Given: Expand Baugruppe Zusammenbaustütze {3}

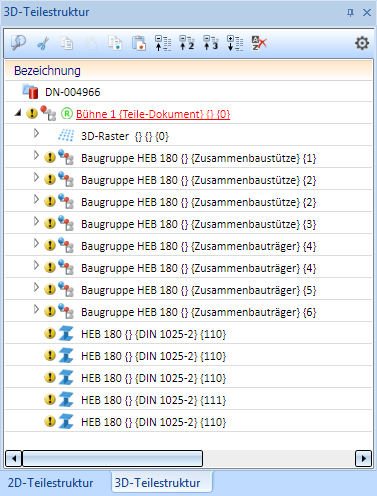Looking at the screenshot, I should [x=36, y=221].
